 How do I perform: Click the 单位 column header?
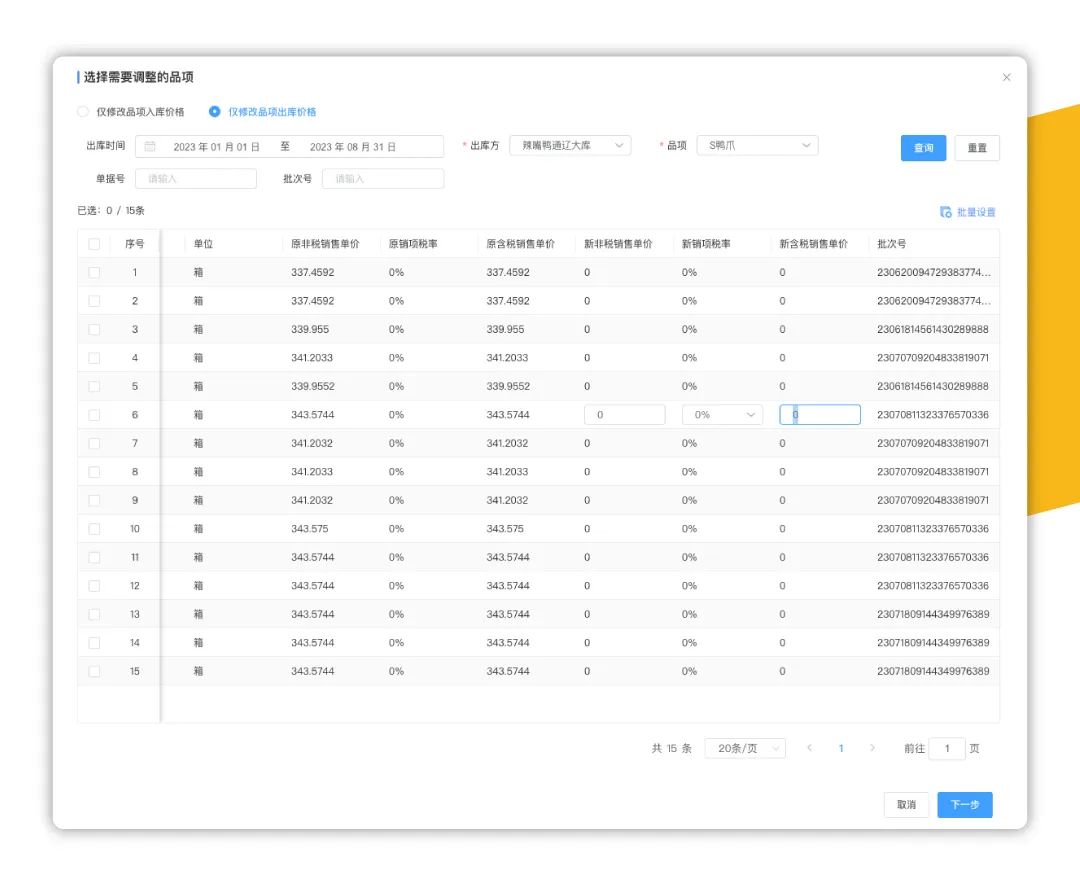pyautogui.click(x=203, y=244)
